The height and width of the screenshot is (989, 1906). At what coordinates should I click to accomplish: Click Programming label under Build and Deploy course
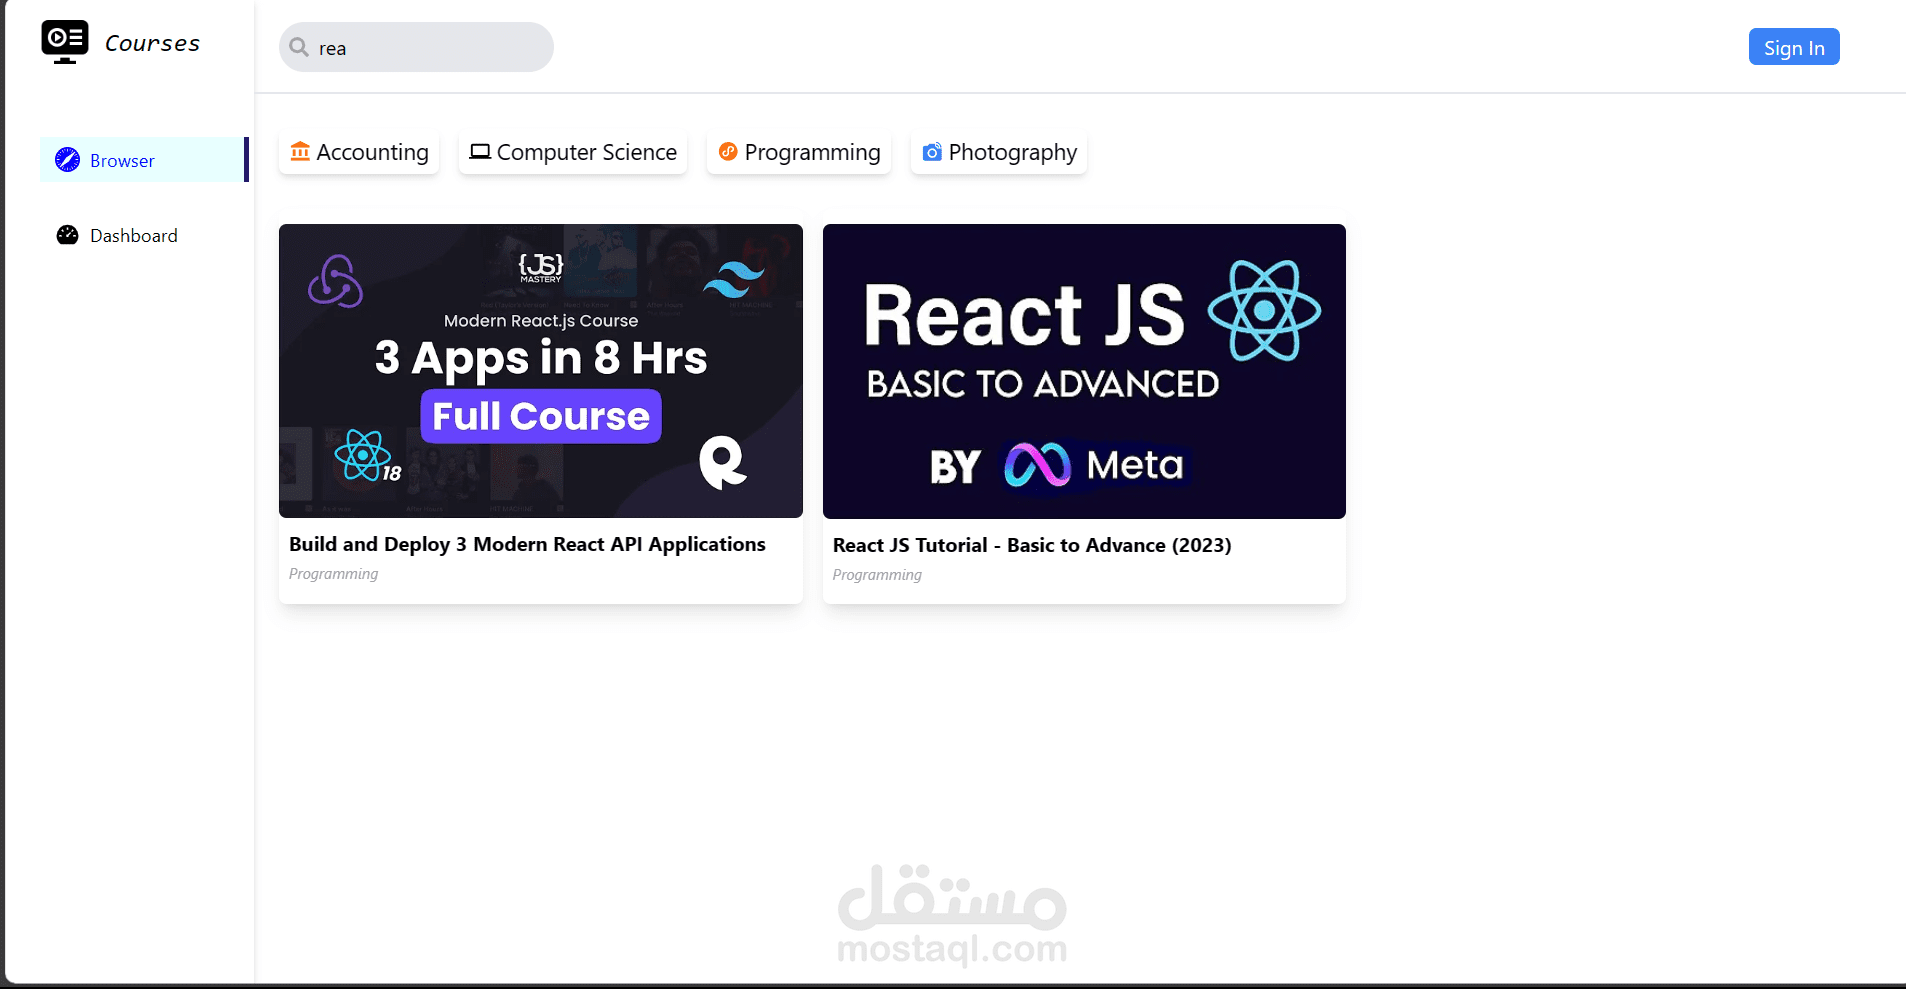point(334,574)
